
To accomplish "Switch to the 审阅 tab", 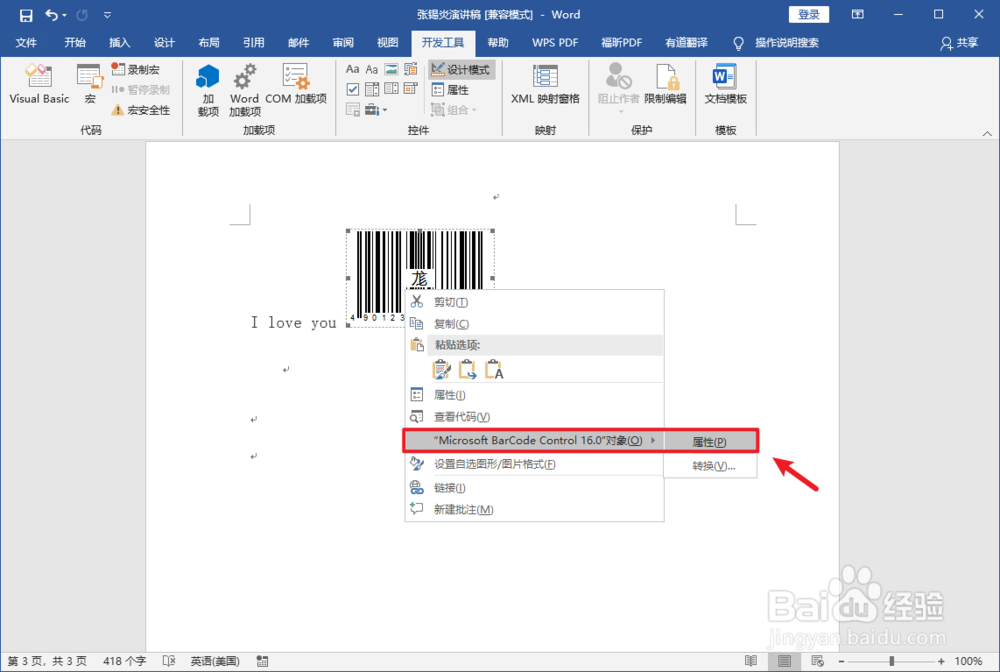I will [342, 43].
